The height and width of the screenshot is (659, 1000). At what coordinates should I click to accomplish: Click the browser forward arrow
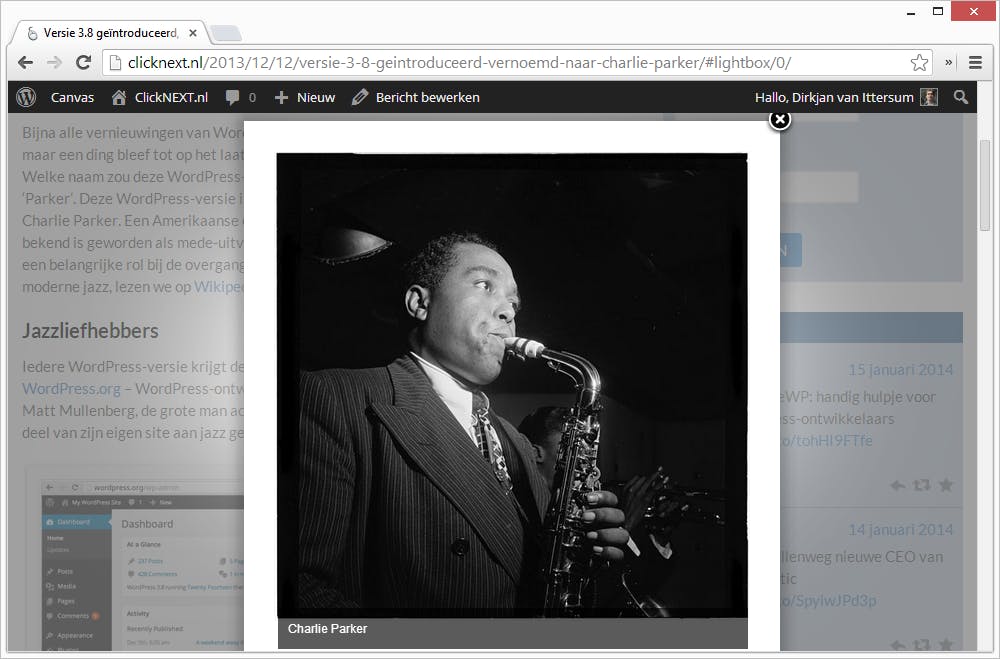(x=54, y=63)
